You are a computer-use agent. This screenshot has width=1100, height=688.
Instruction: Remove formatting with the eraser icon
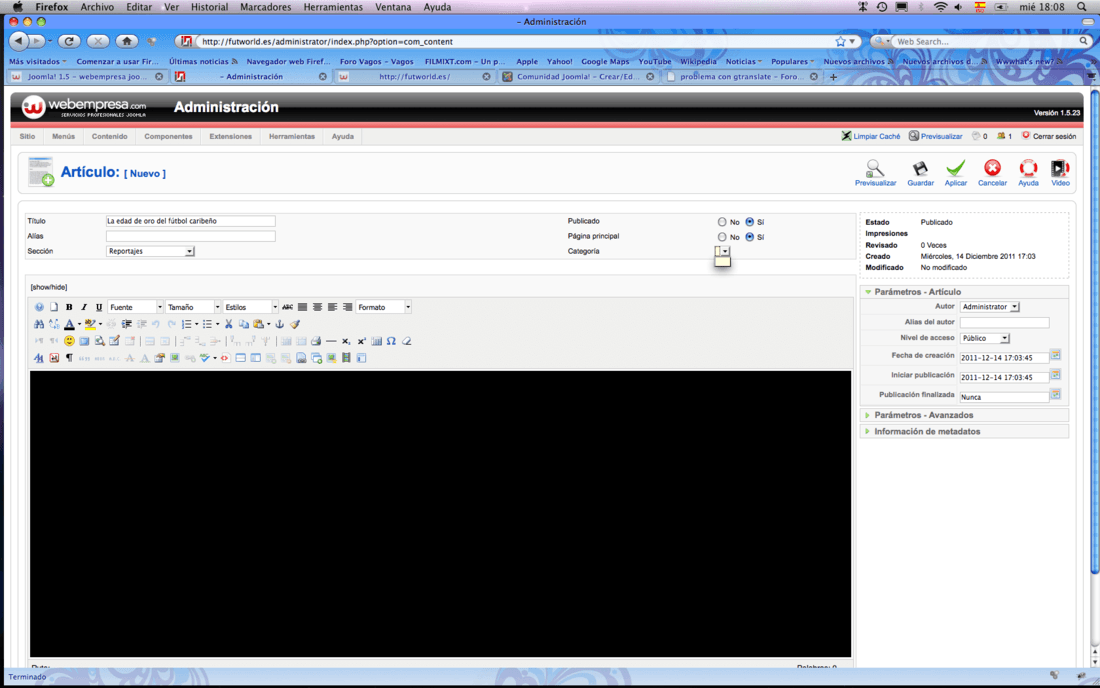click(x=406, y=341)
